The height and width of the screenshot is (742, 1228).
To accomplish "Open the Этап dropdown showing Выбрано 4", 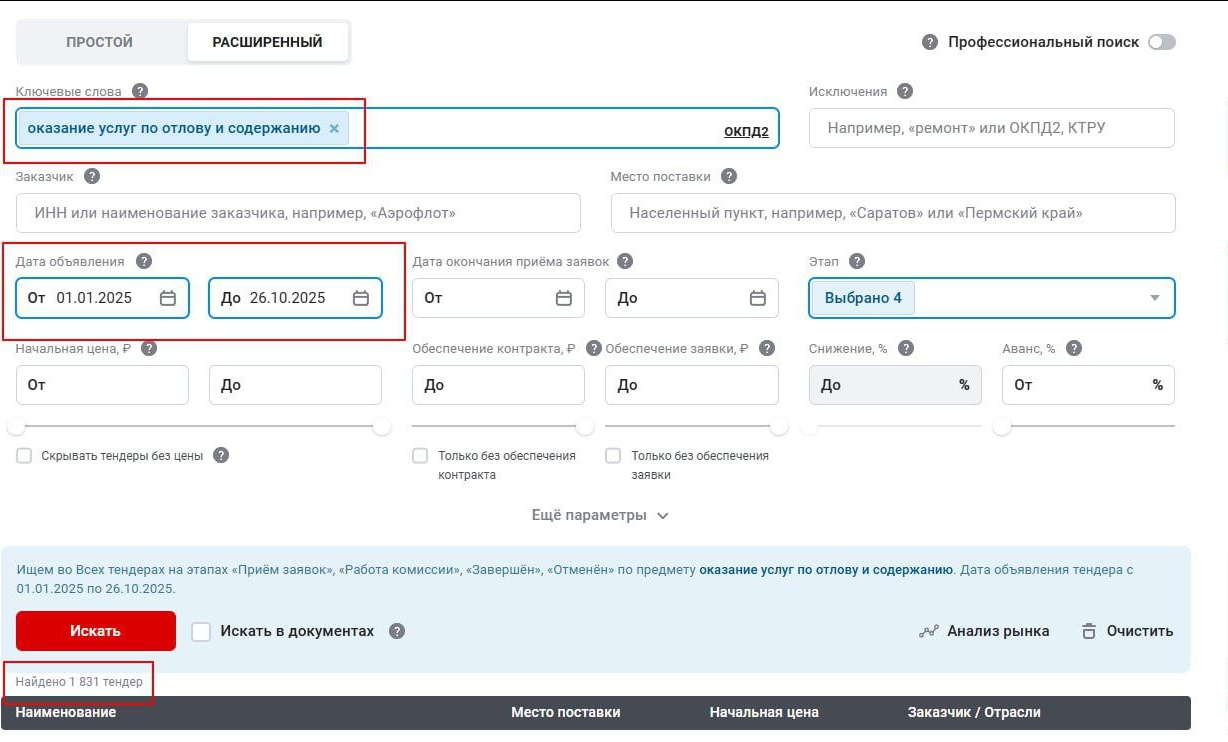I will [1154, 298].
